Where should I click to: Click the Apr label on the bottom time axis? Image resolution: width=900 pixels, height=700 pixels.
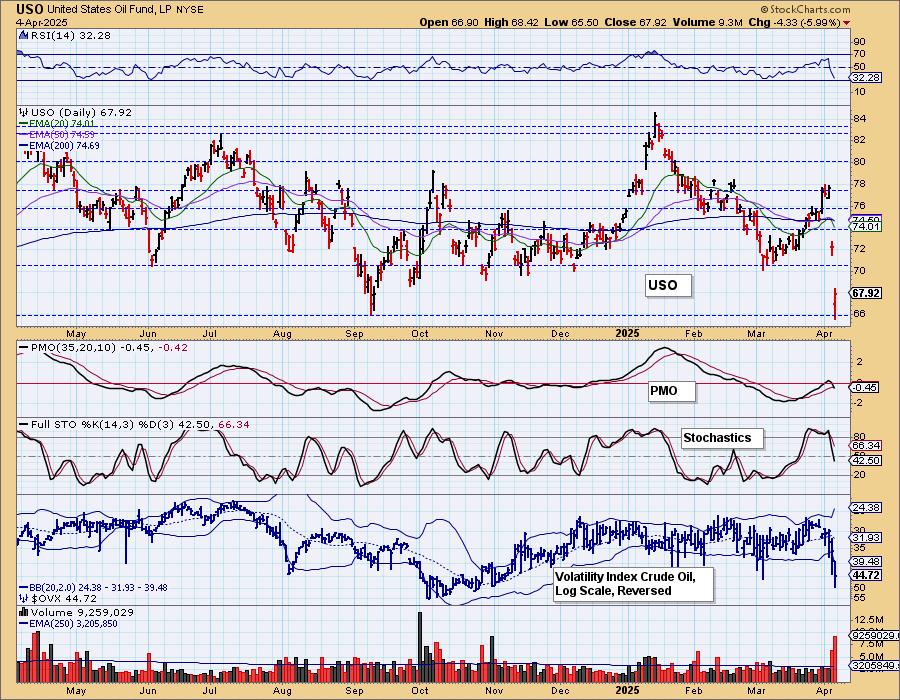pyautogui.click(x=824, y=690)
